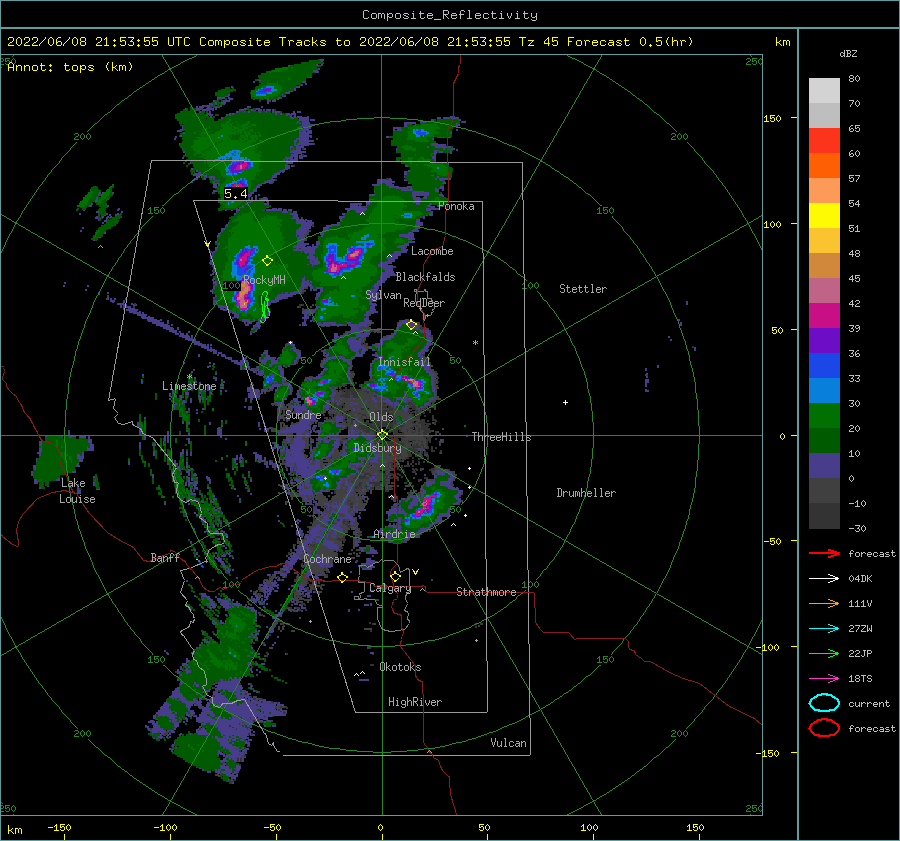
Task: Click the Vulcan city label
Action: 508,743
